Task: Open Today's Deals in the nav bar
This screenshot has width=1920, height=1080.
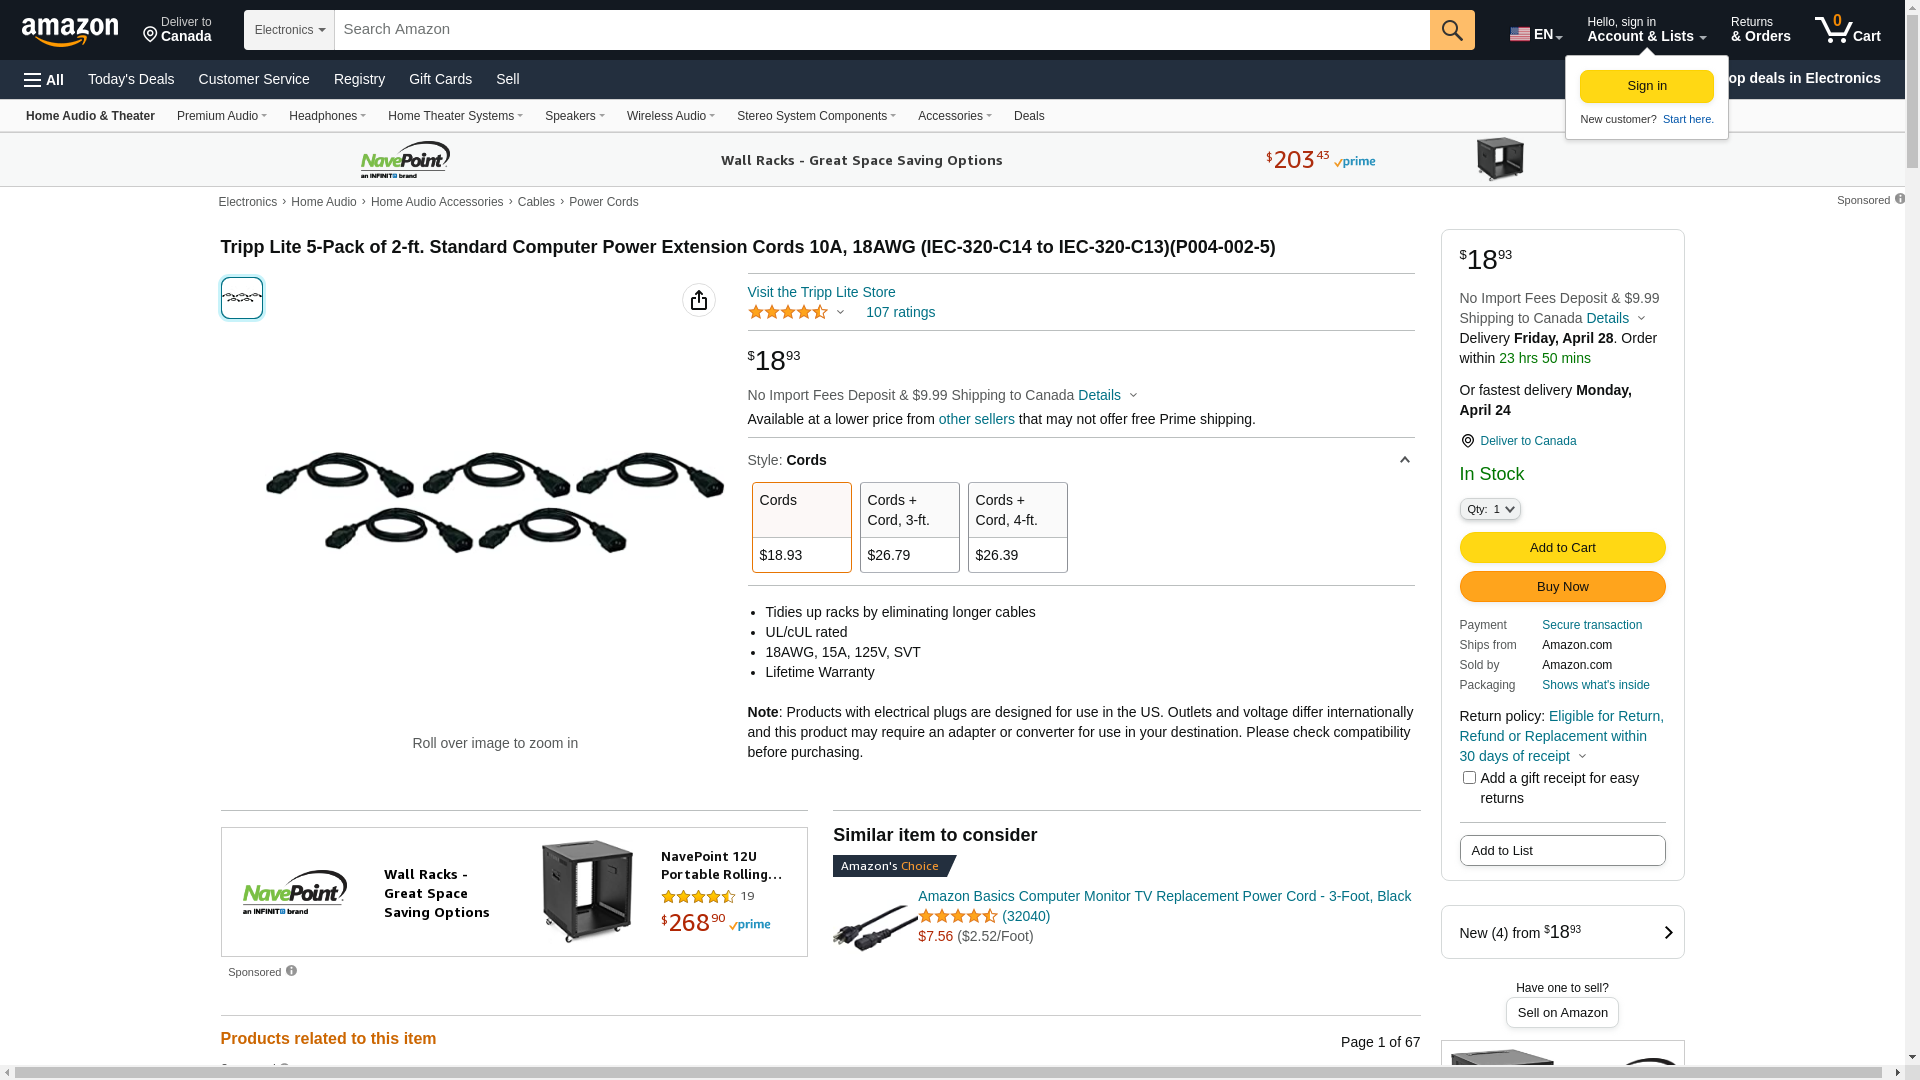Action: pyautogui.click(x=131, y=79)
